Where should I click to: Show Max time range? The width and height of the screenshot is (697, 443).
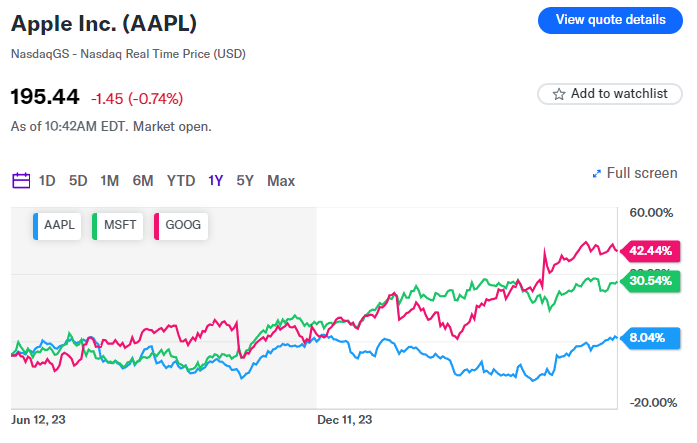click(281, 181)
